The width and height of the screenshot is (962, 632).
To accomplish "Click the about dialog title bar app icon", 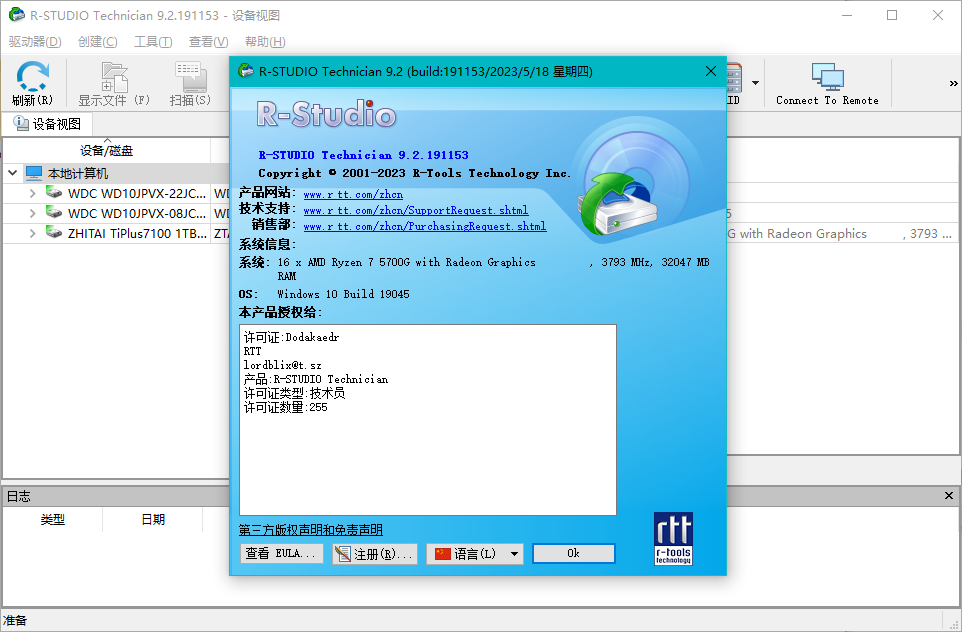I will pos(246,71).
